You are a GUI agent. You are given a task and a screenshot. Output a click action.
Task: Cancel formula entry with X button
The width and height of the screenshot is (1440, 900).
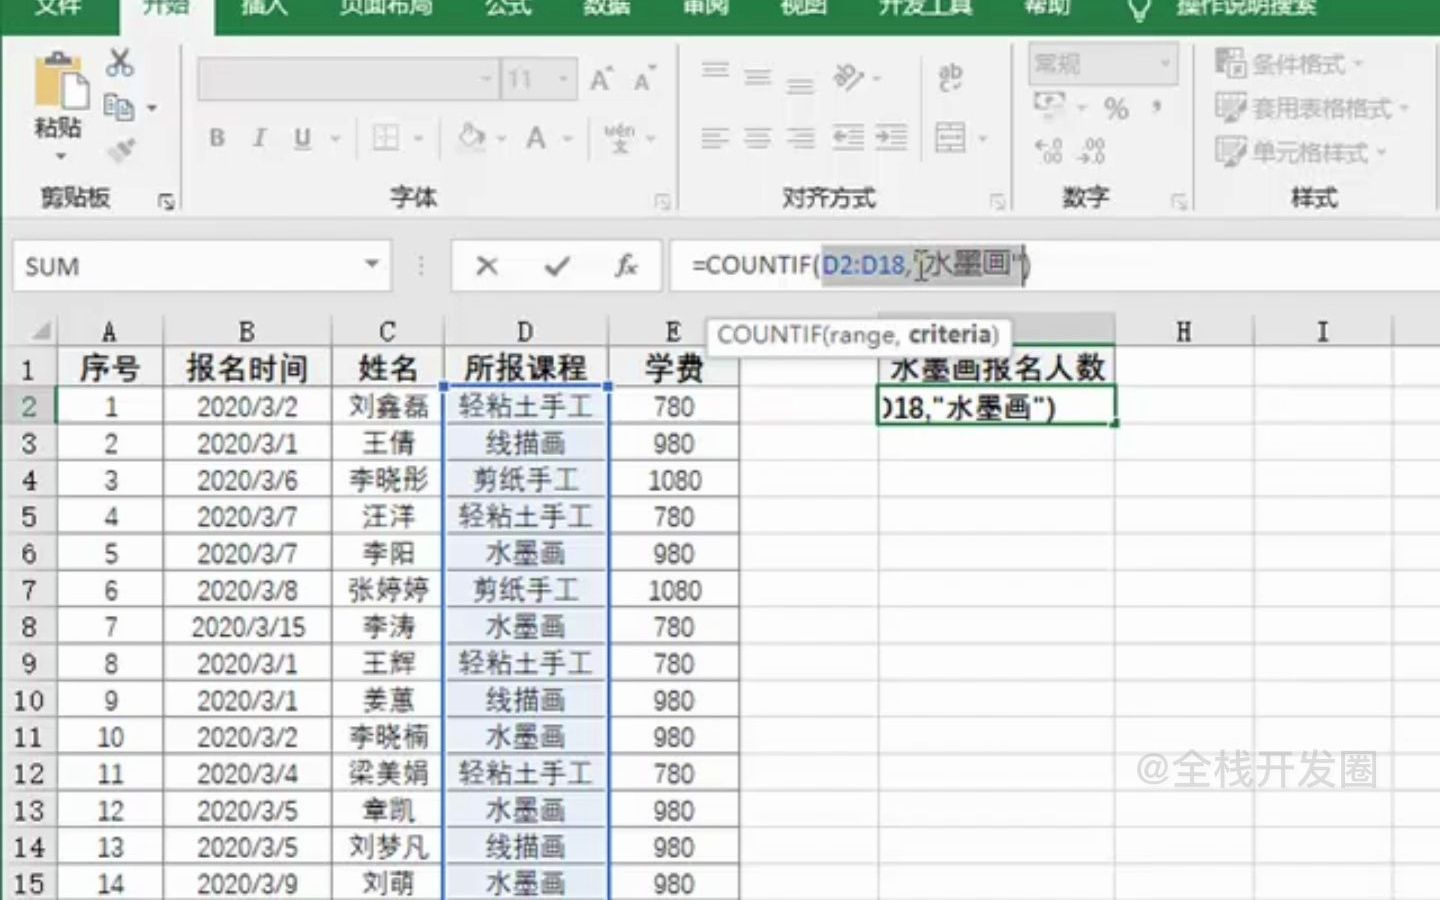(487, 266)
